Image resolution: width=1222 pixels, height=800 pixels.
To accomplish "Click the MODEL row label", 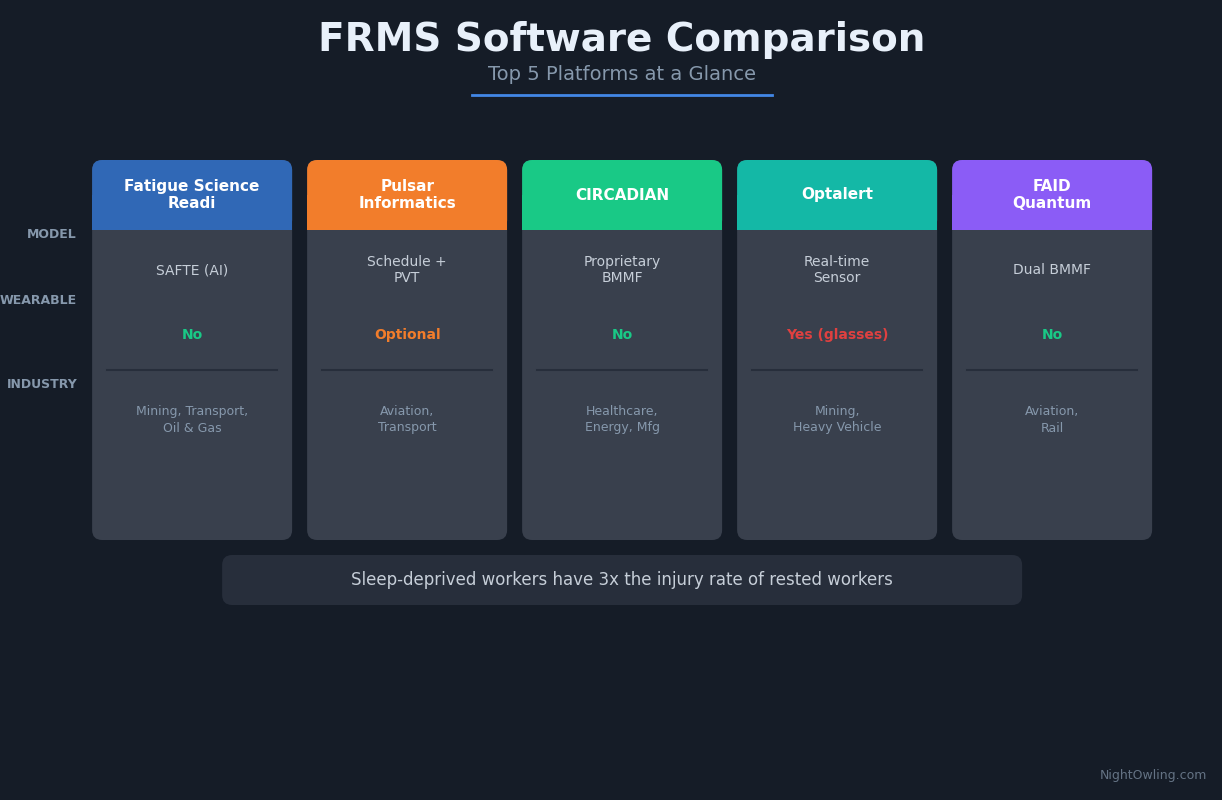I will (51, 234).
